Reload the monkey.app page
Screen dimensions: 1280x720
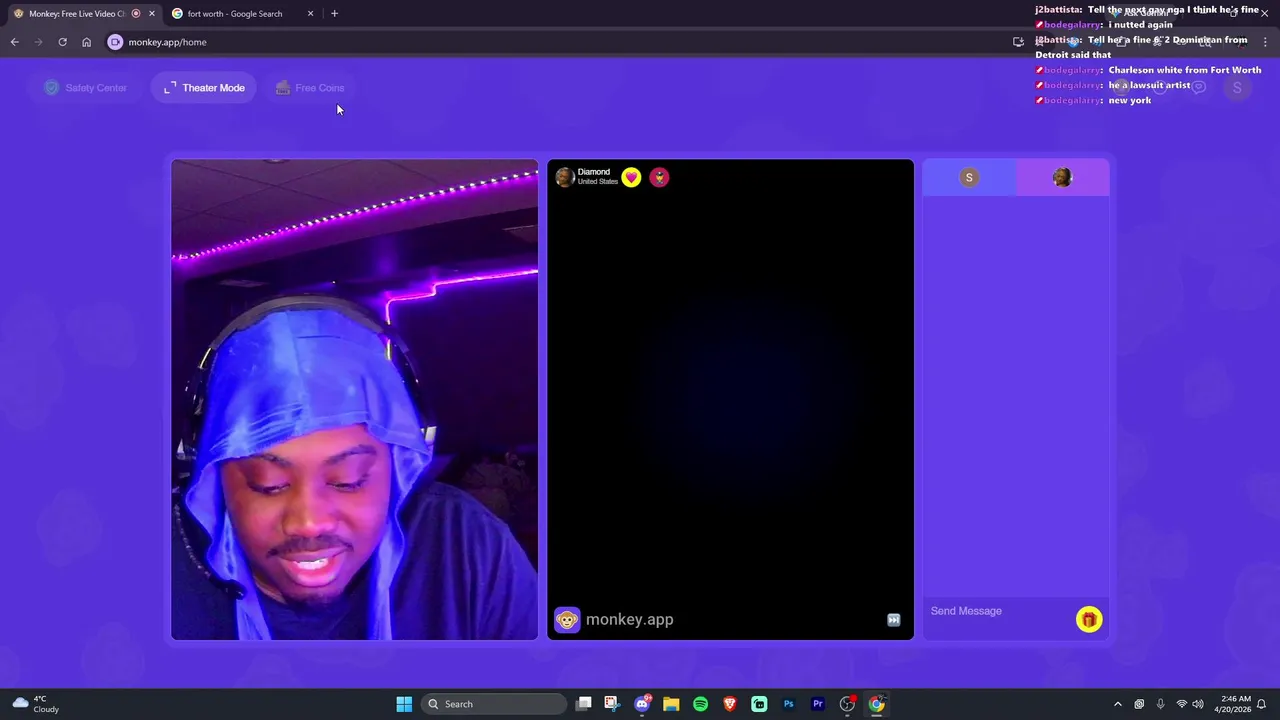tap(62, 42)
